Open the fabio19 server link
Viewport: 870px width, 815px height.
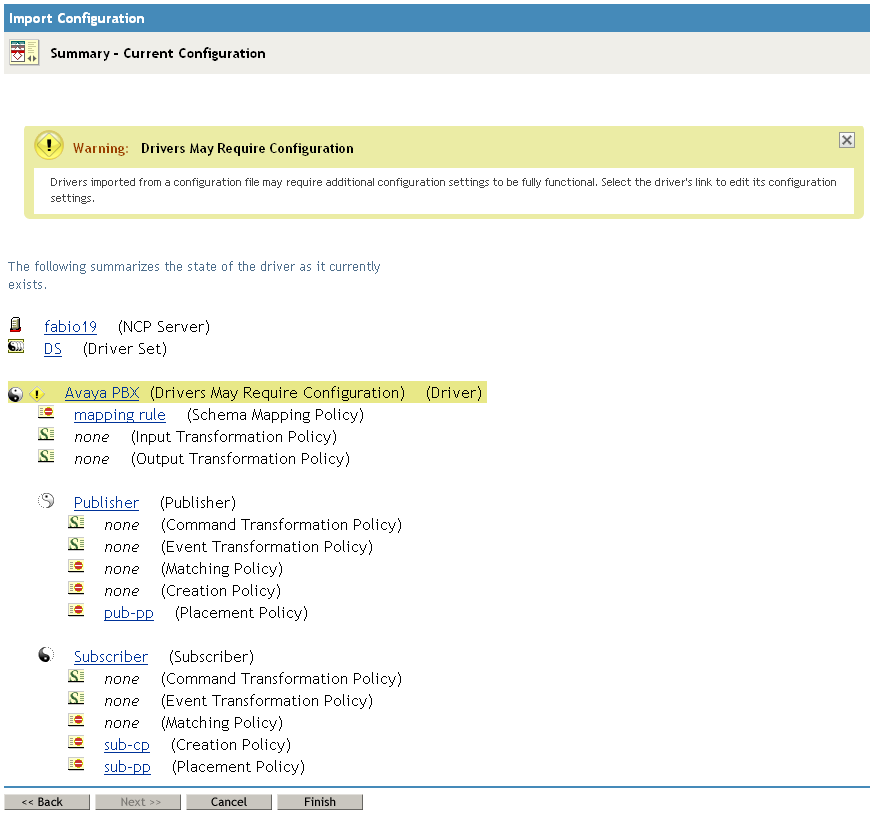(70, 327)
